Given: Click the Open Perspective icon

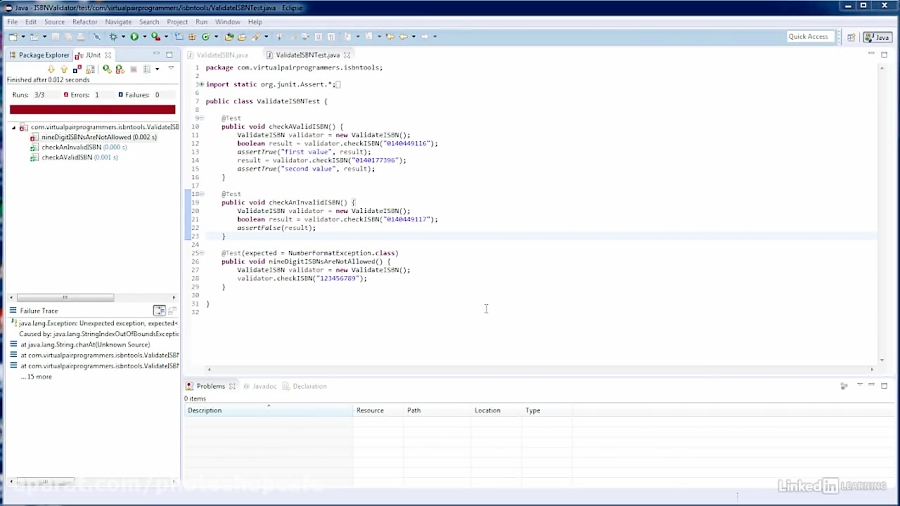Looking at the screenshot, I should point(851,37).
